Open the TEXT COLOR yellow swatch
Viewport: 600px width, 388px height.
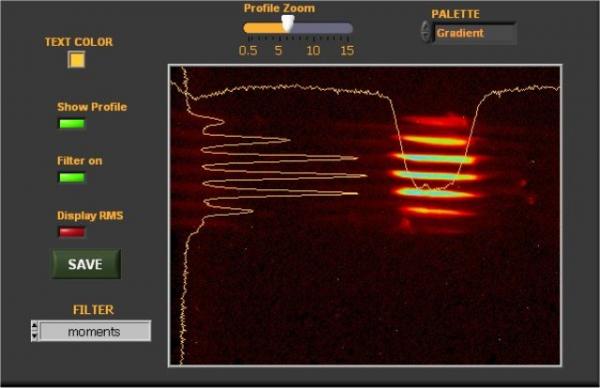76,60
